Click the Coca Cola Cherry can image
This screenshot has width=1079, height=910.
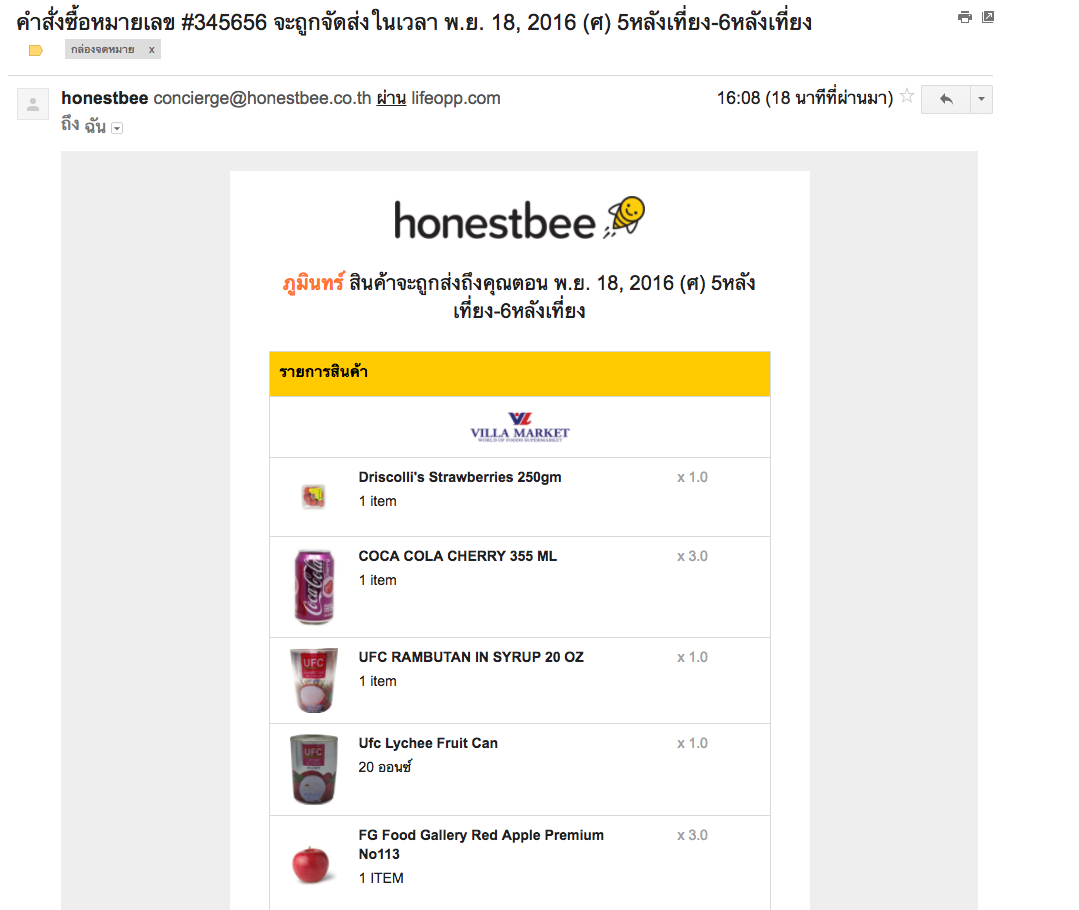(x=313, y=587)
